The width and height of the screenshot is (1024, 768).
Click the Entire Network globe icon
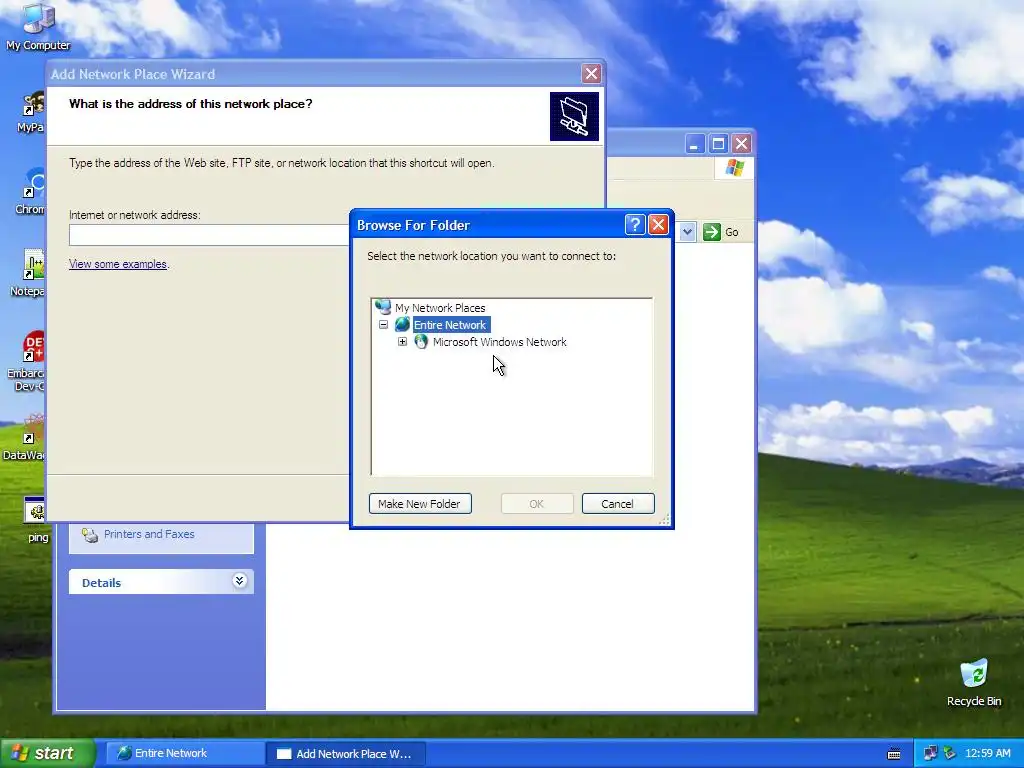point(402,325)
